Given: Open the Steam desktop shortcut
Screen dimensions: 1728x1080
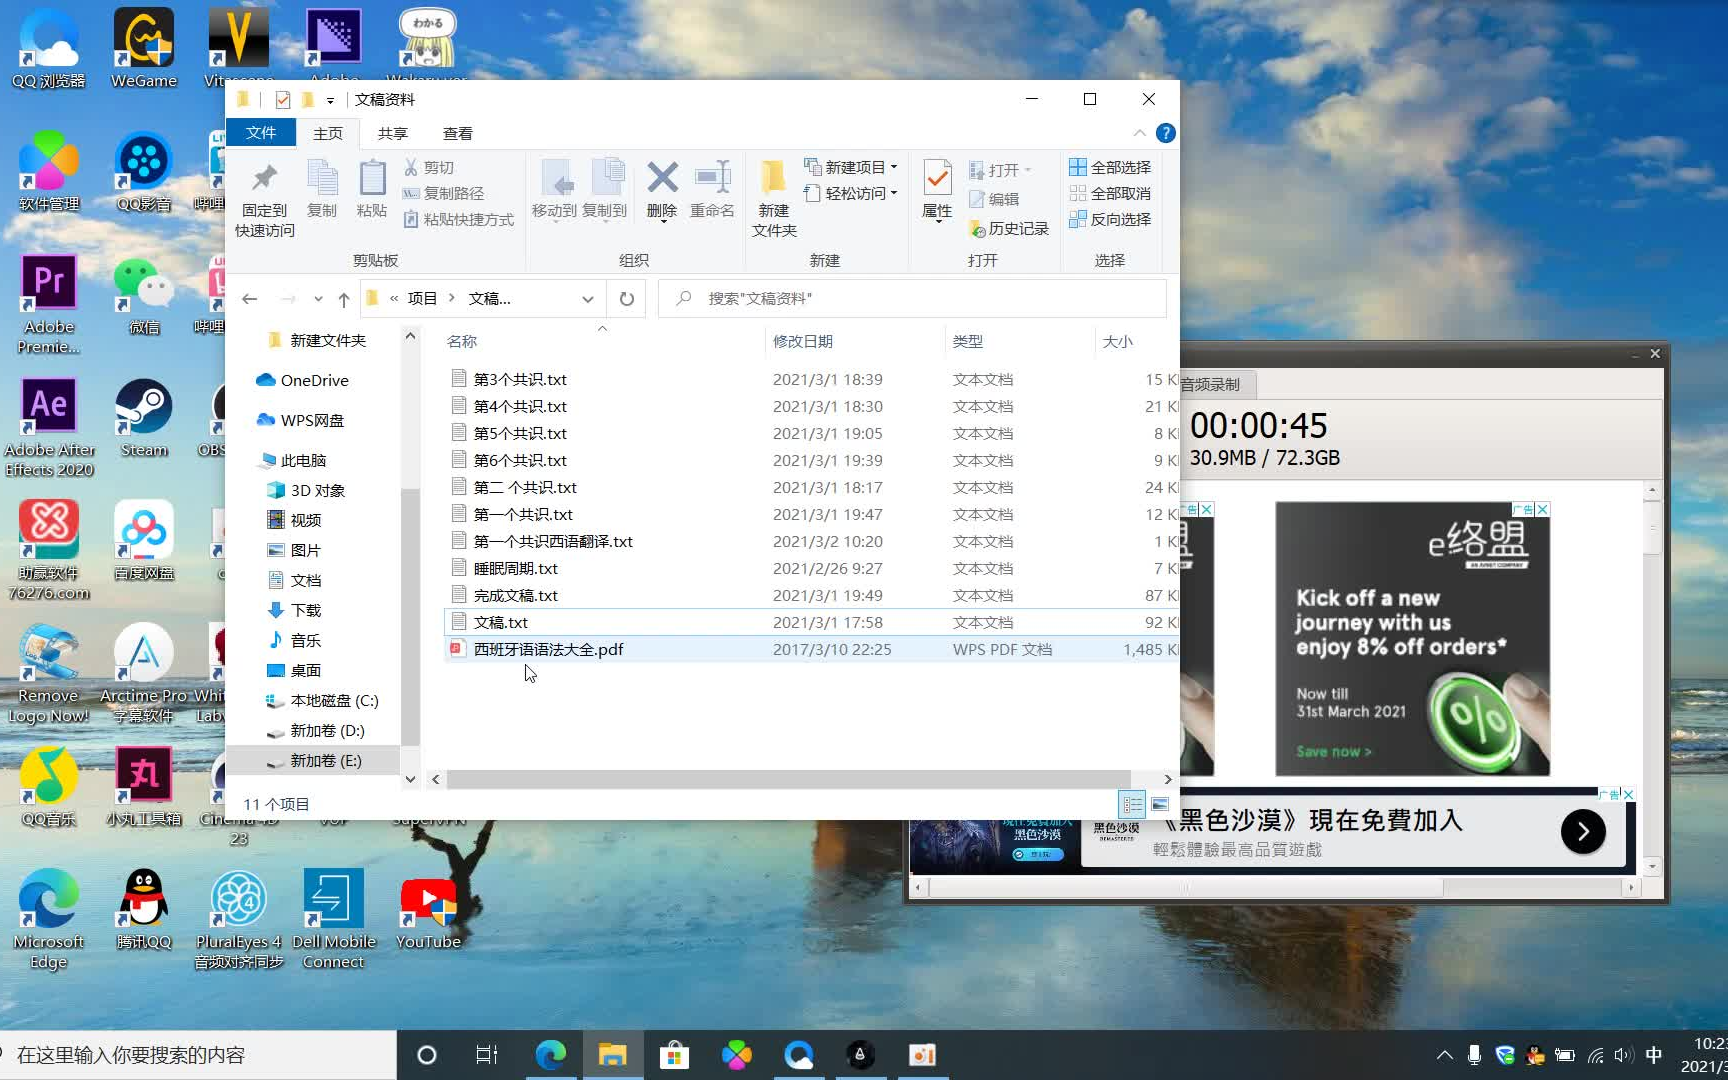Looking at the screenshot, I should (x=143, y=417).
